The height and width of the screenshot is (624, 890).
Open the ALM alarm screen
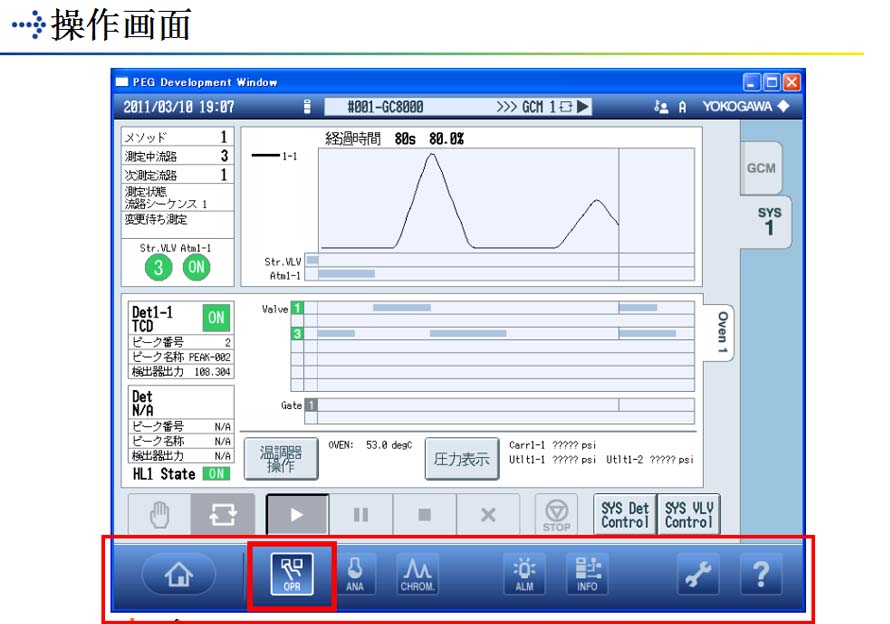tap(525, 574)
